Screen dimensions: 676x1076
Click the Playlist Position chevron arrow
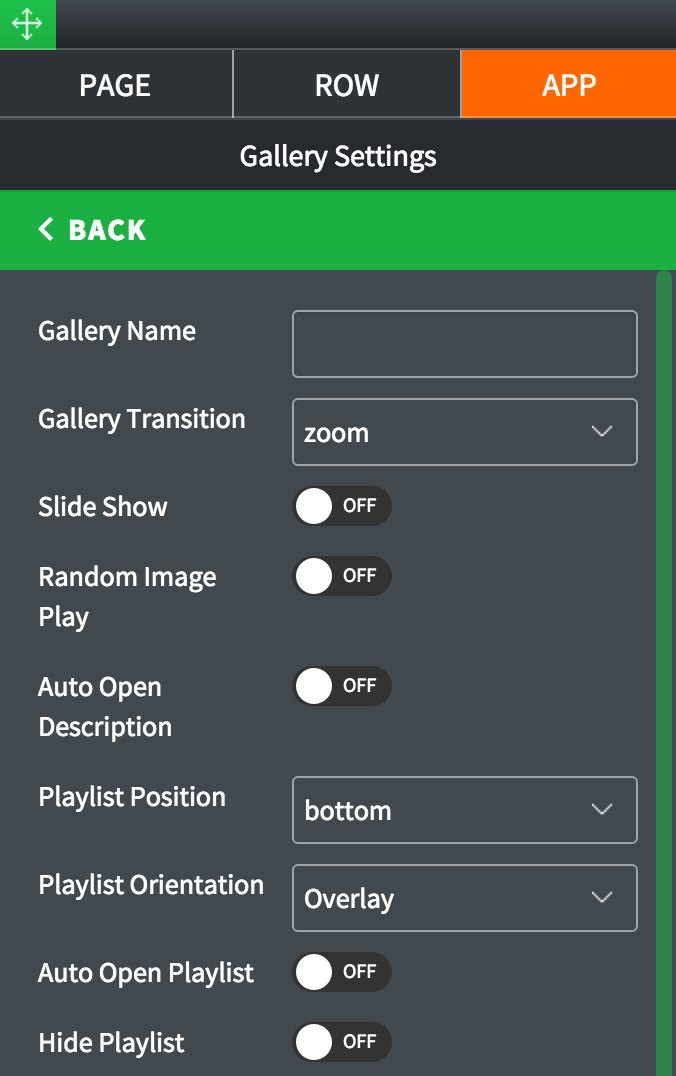coord(601,809)
